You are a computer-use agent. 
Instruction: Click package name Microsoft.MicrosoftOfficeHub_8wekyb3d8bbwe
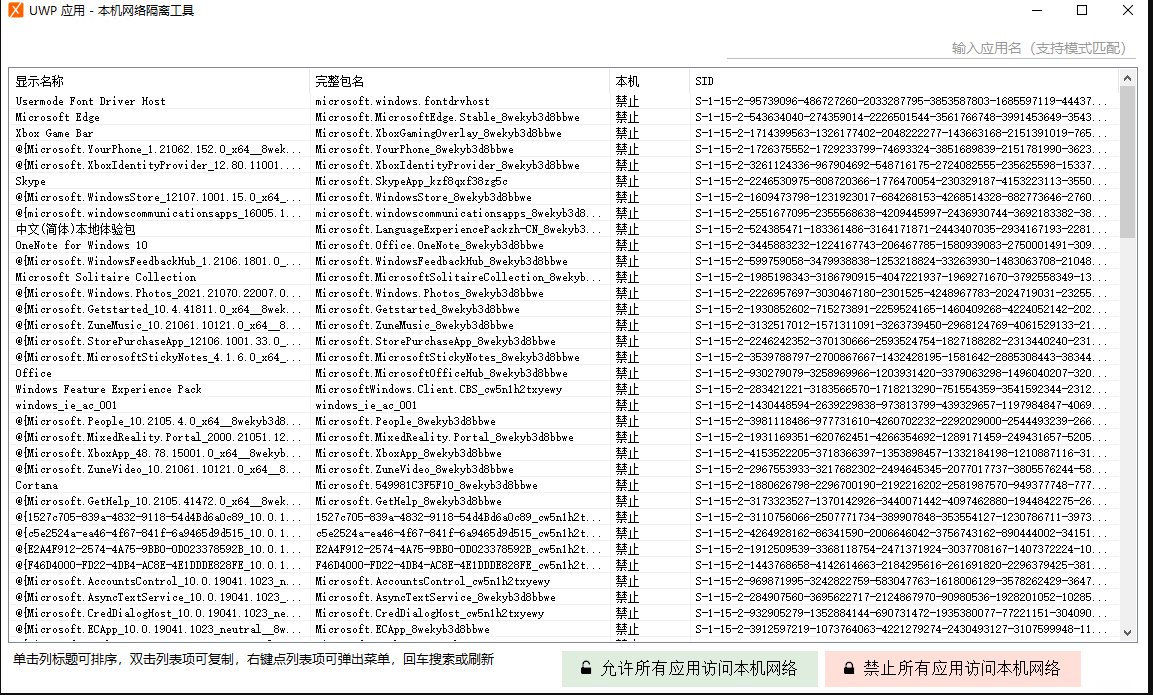coord(441,373)
